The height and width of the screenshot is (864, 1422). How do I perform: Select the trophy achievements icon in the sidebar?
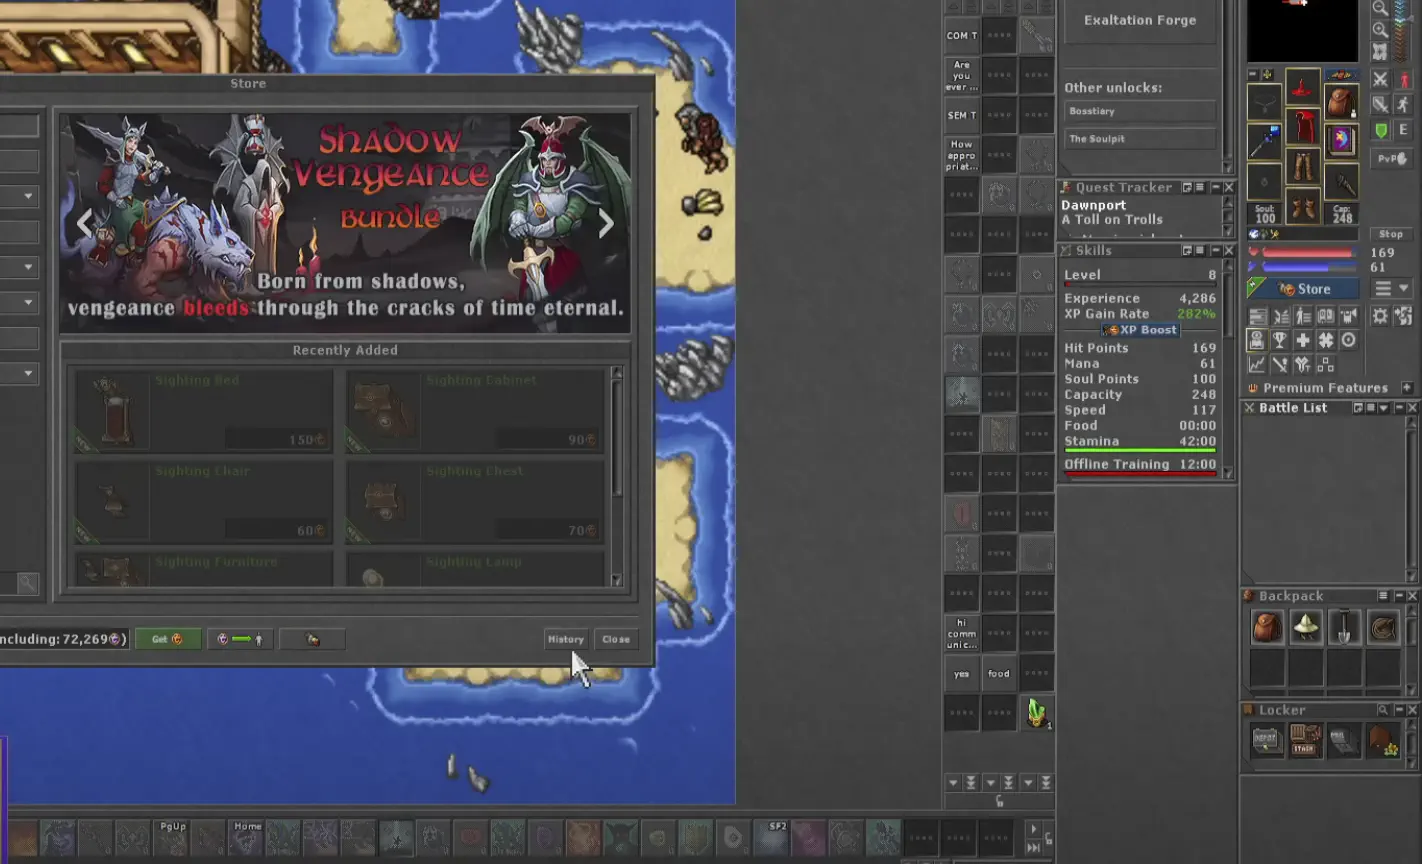[x=1280, y=340]
